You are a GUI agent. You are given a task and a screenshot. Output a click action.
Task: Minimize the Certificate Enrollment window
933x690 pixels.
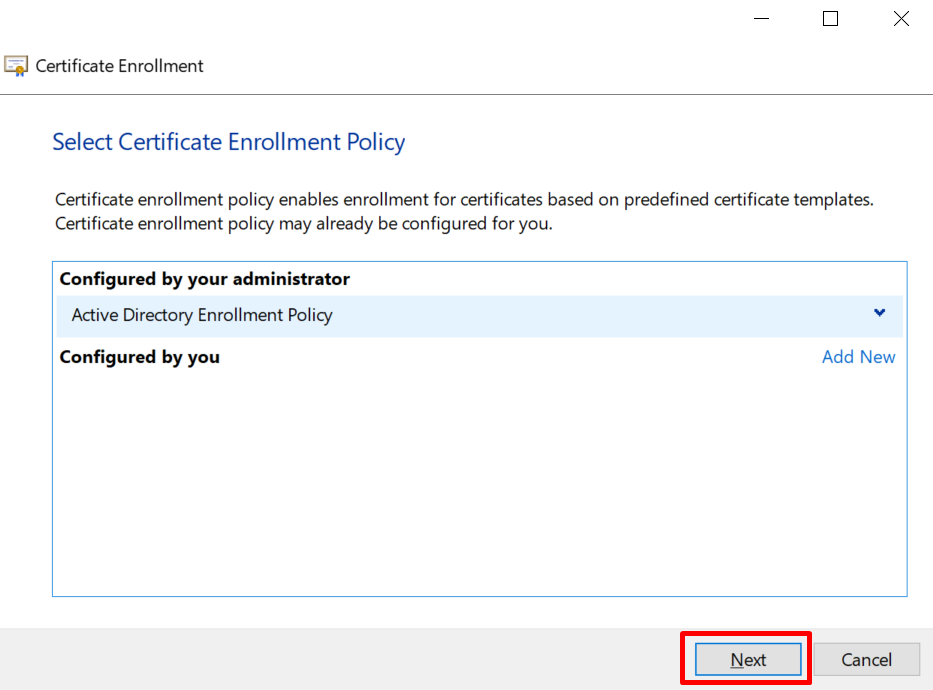762,18
